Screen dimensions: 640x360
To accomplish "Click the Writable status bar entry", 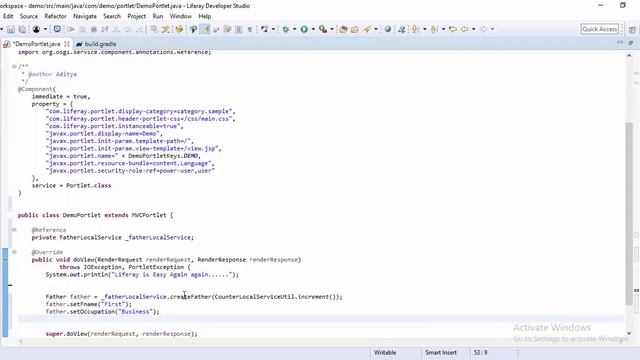I will [385, 352].
